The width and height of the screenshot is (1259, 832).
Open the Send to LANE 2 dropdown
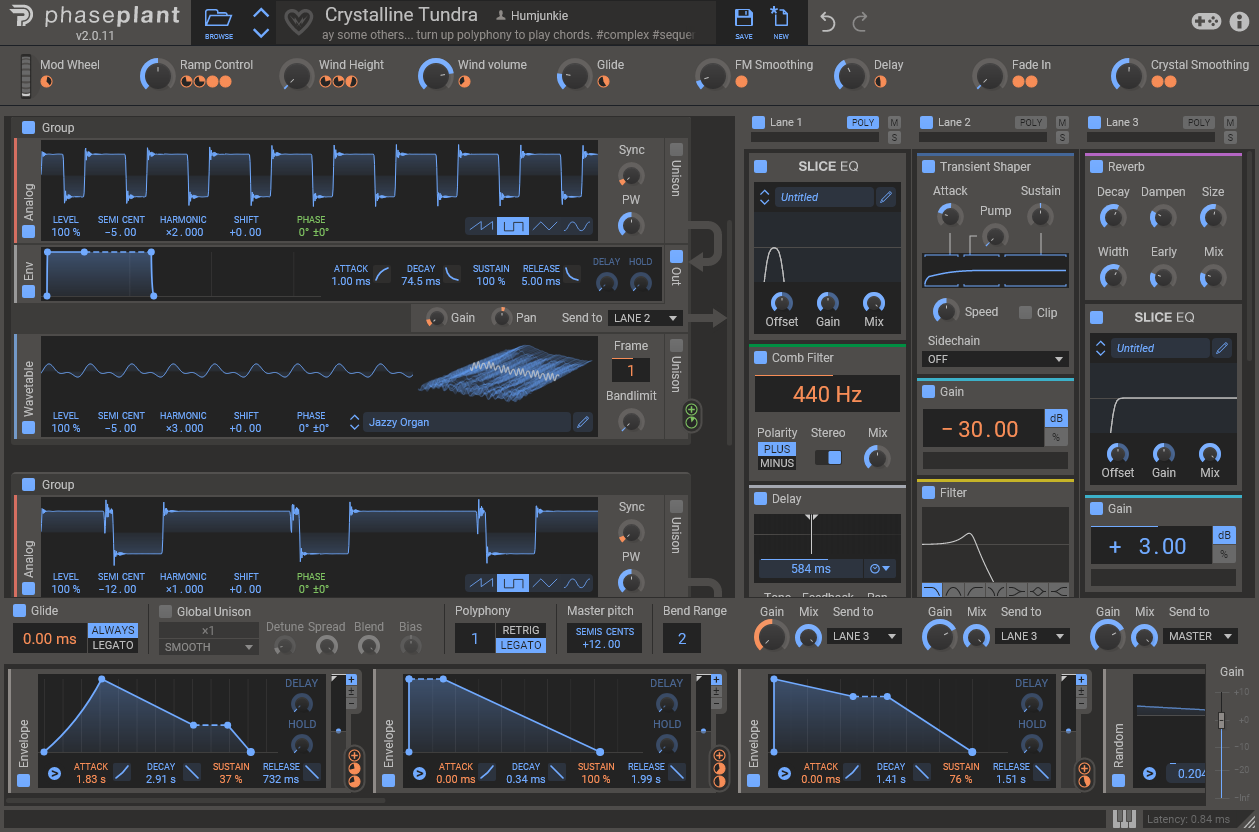(646, 318)
